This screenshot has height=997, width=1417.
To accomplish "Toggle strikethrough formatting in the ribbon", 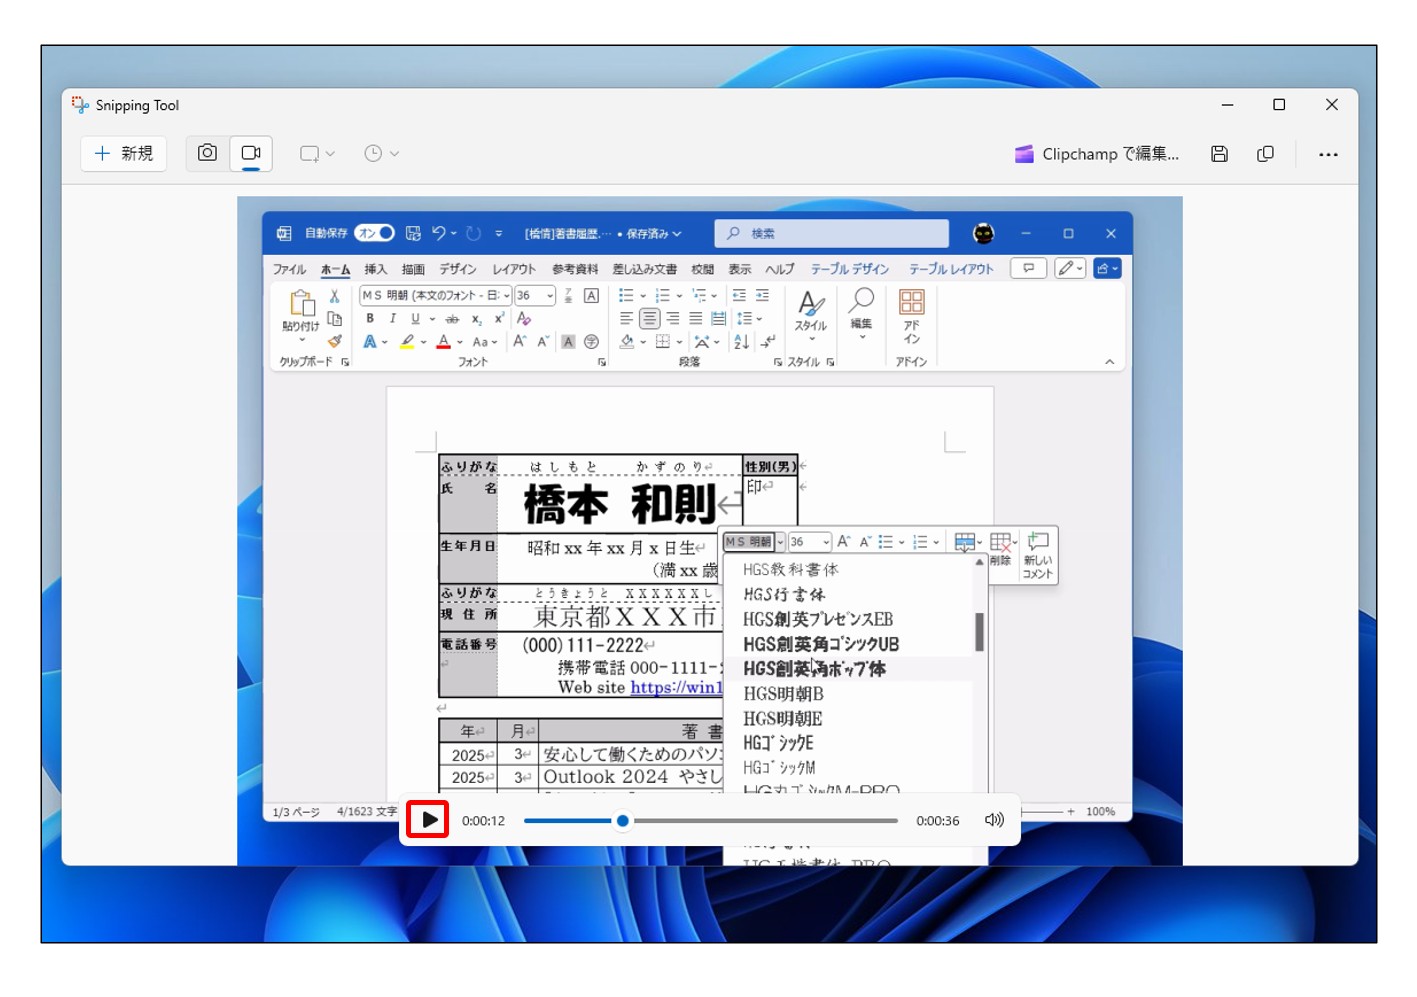I will click(452, 318).
